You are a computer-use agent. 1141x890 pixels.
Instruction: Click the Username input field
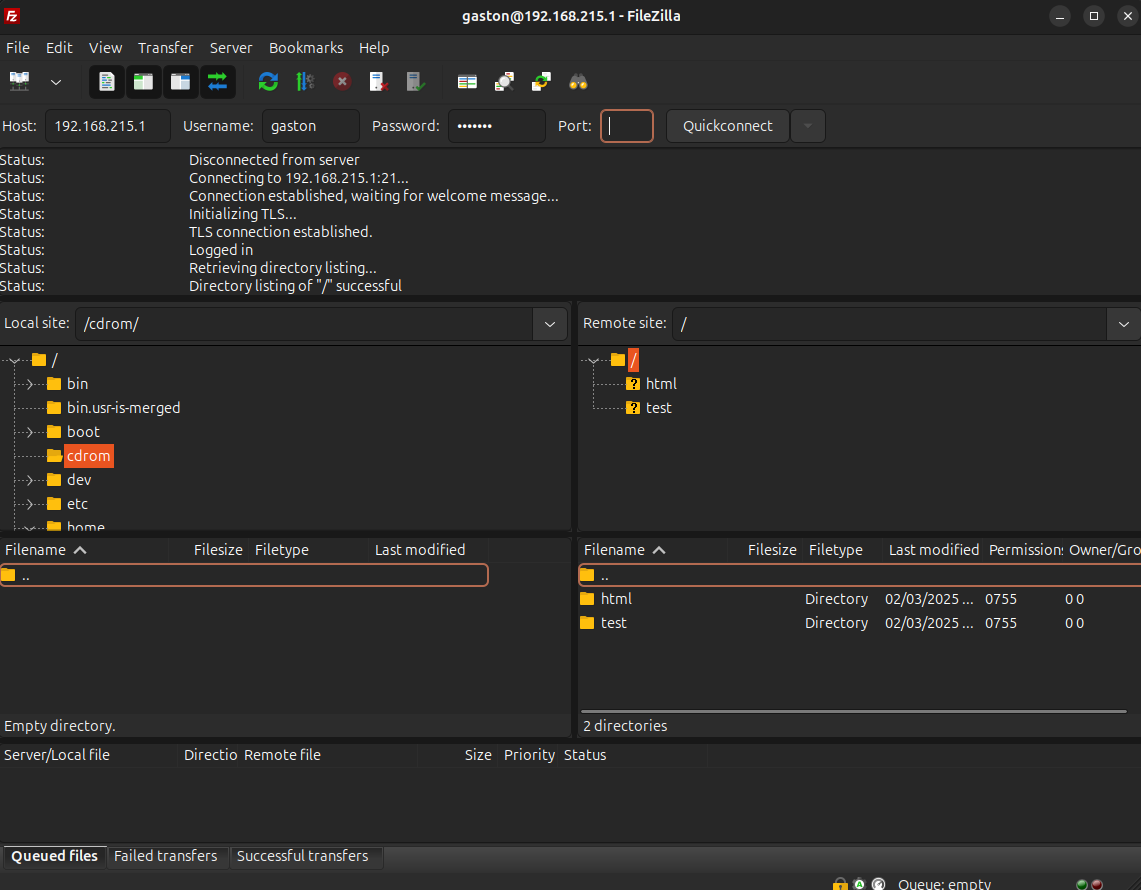(x=311, y=126)
